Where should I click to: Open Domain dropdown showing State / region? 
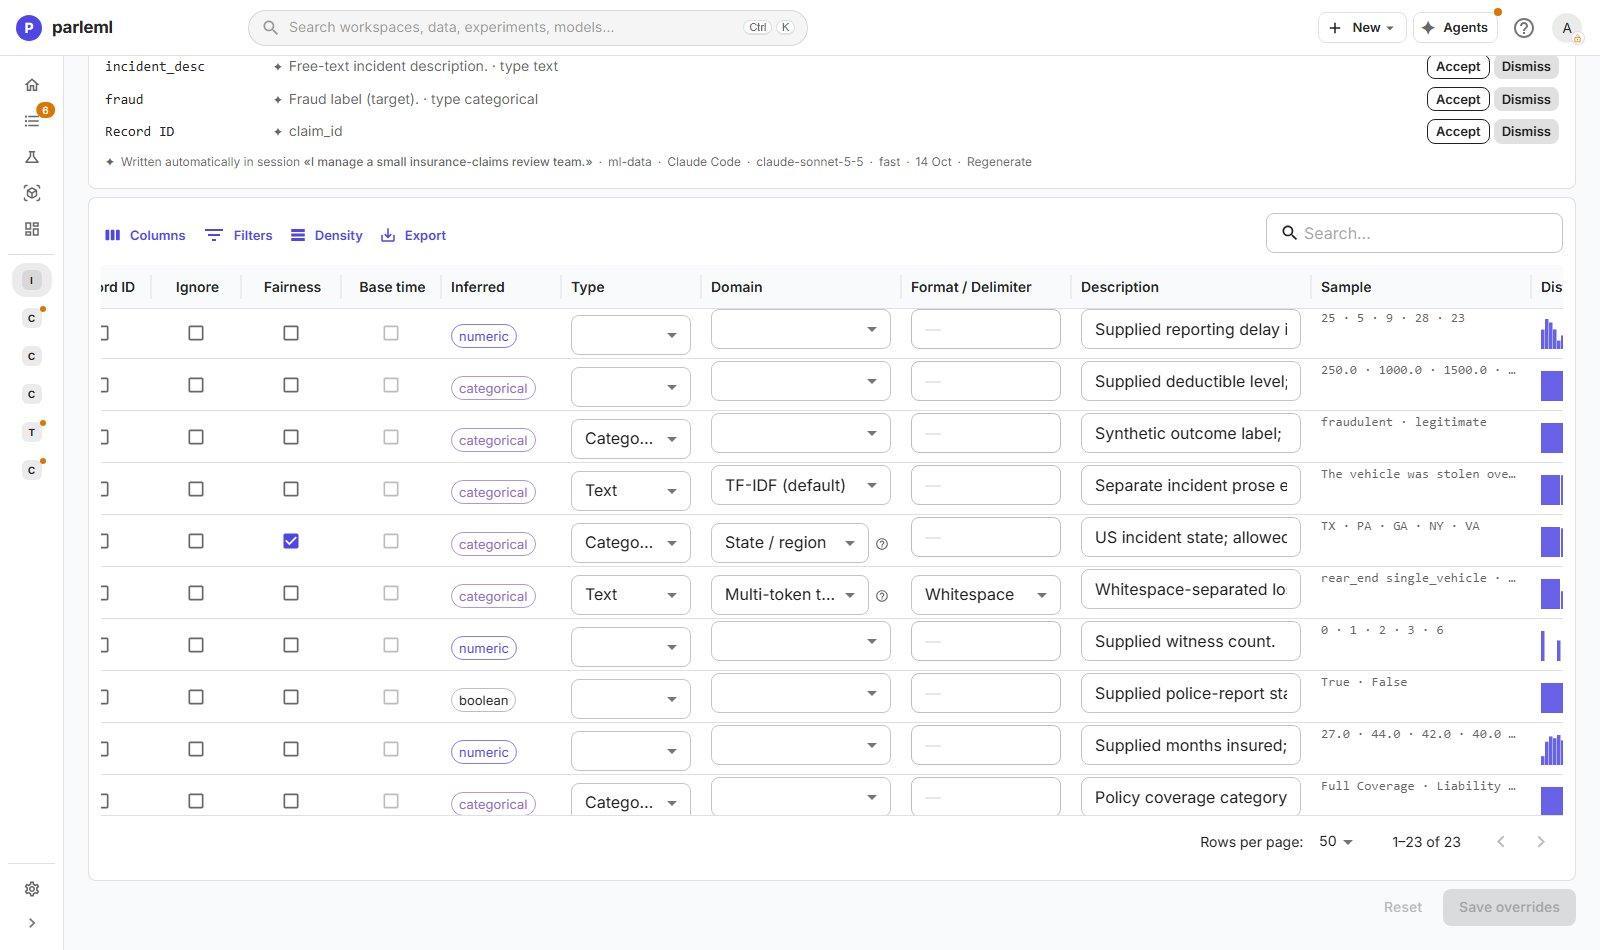[790, 542]
